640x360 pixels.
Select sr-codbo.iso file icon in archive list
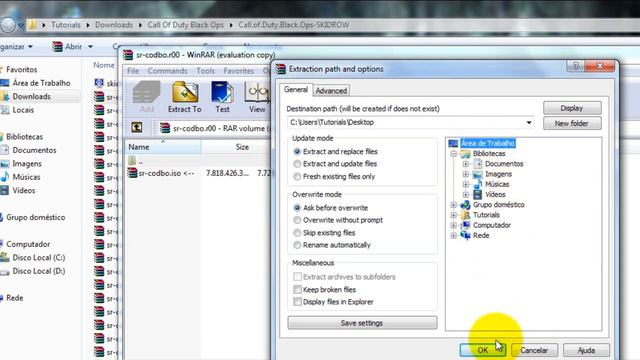tap(132, 173)
